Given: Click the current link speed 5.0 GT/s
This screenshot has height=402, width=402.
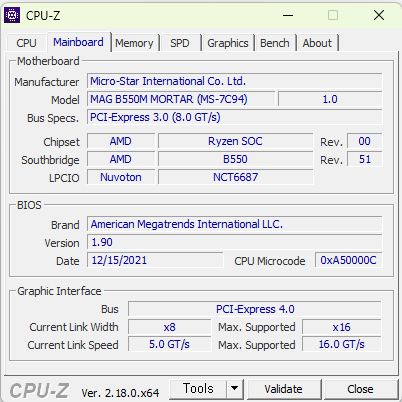Looking at the screenshot, I should tap(170, 345).
